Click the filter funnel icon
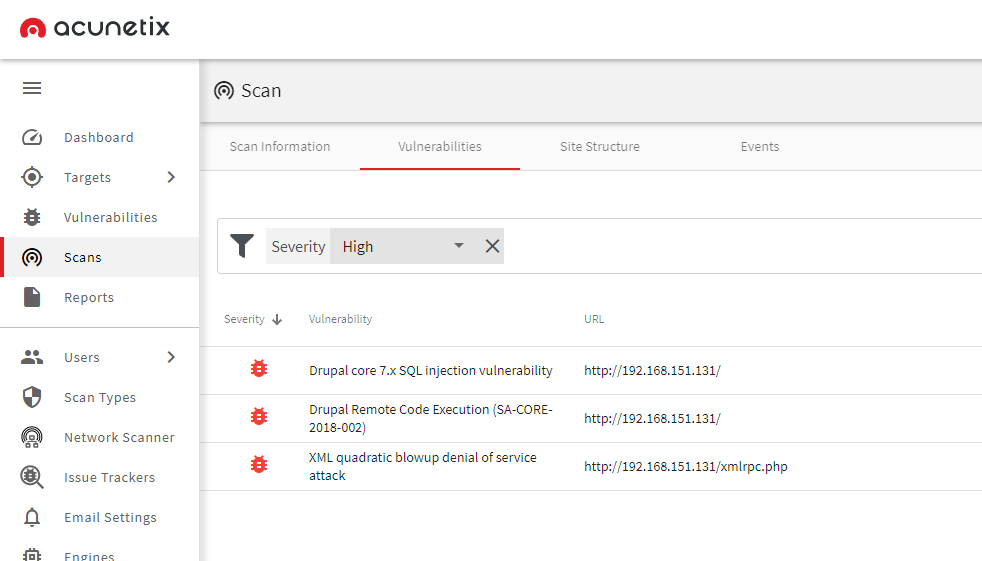Image resolution: width=982 pixels, height=561 pixels. (242, 246)
